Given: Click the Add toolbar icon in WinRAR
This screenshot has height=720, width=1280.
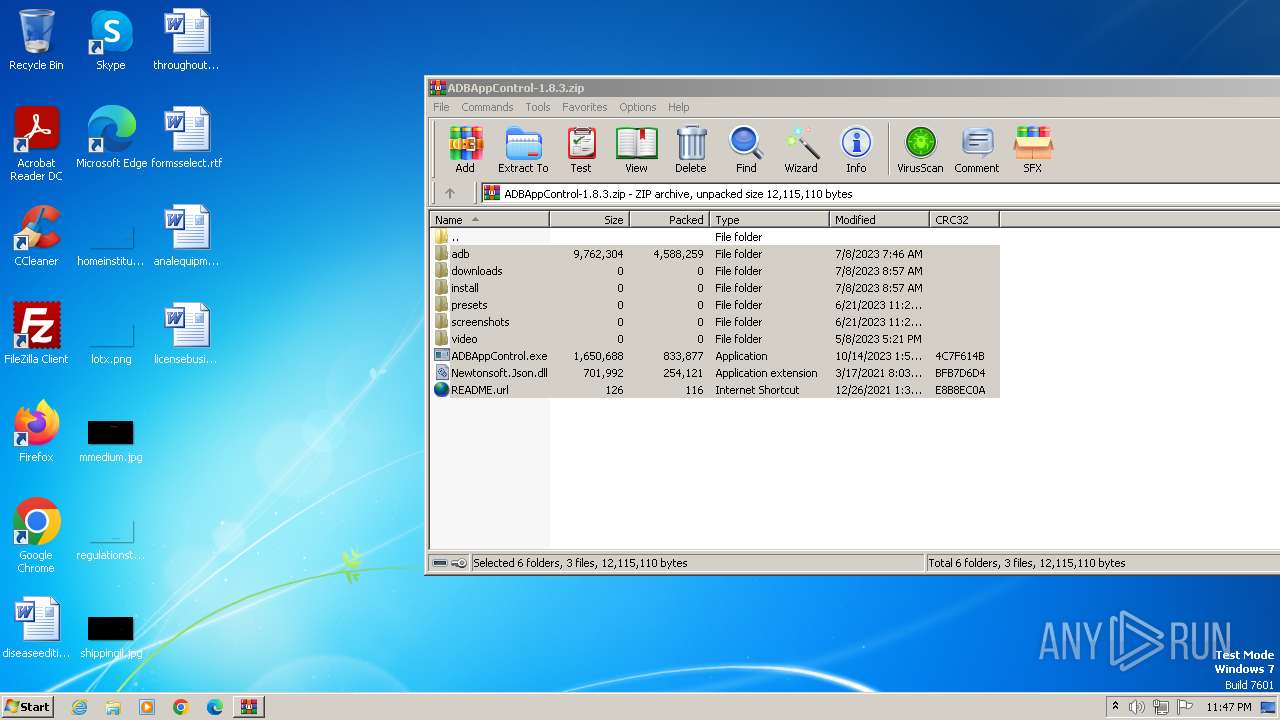Looking at the screenshot, I should [x=465, y=150].
